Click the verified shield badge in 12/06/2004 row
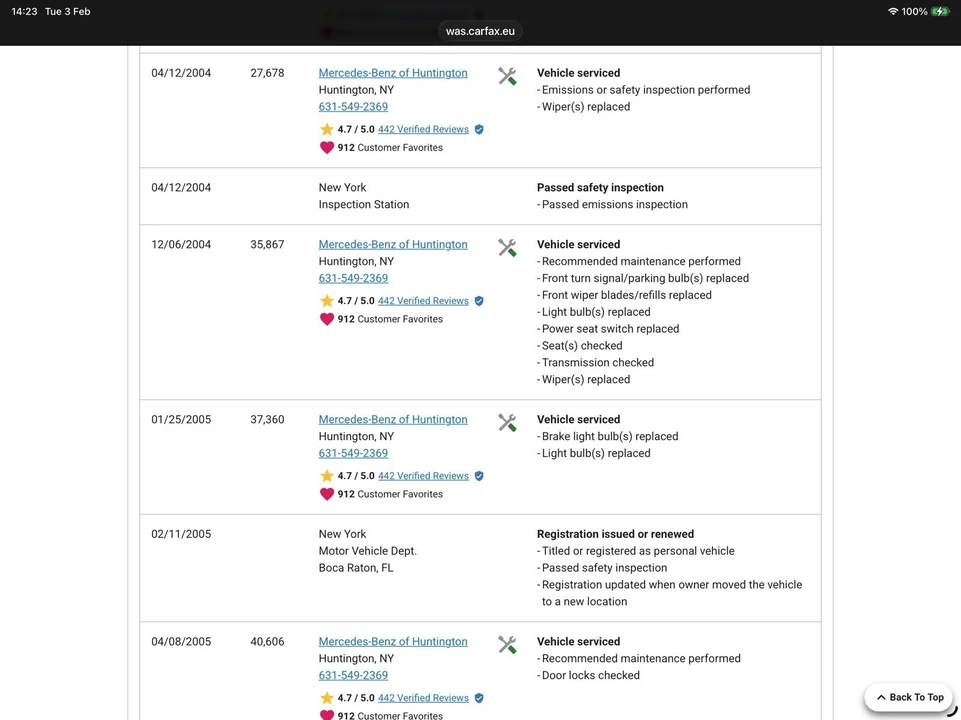This screenshot has width=961, height=720. pyautogui.click(x=479, y=301)
